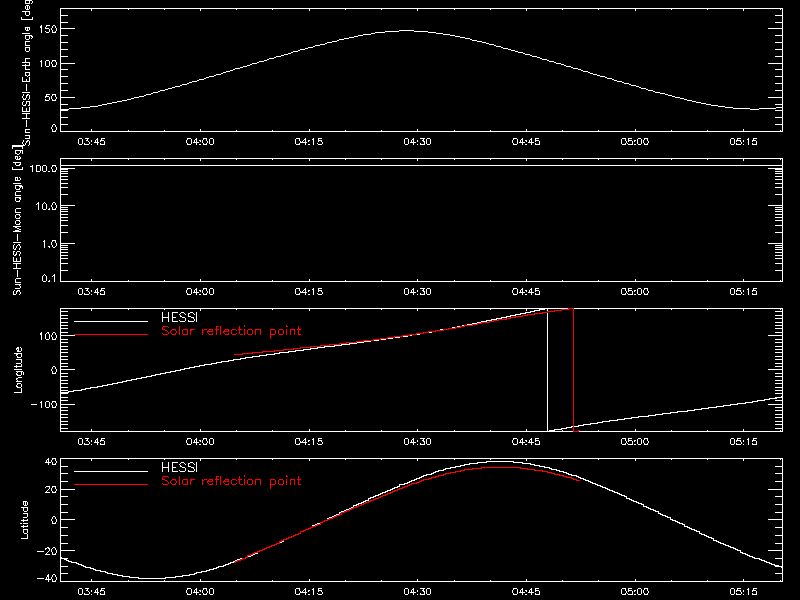This screenshot has height=600, width=800.
Task: Click the -20 tick on Latitude axis
Action: 47,551
